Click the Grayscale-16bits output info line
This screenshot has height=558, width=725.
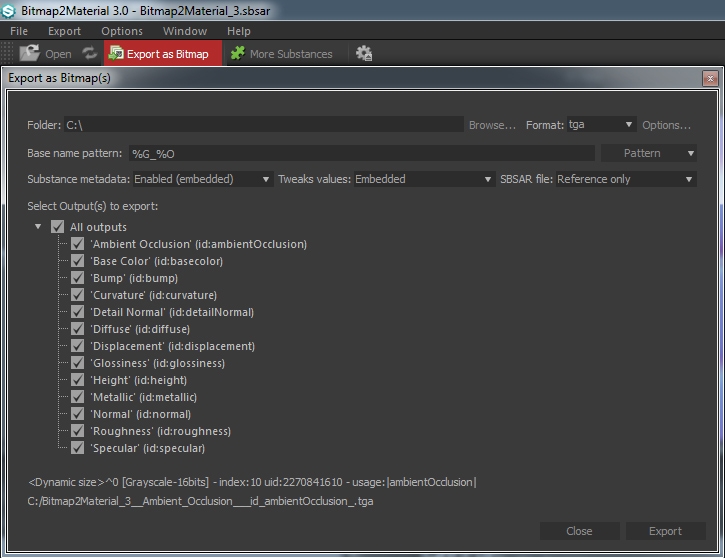tap(252, 482)
